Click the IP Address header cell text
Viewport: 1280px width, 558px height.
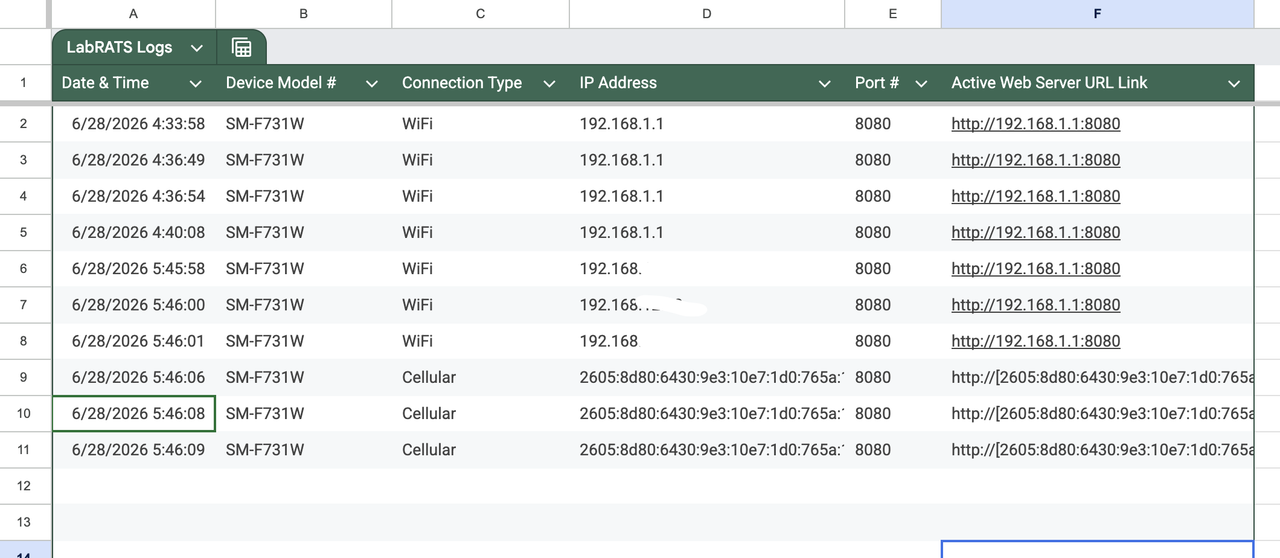tap(618, 83)
